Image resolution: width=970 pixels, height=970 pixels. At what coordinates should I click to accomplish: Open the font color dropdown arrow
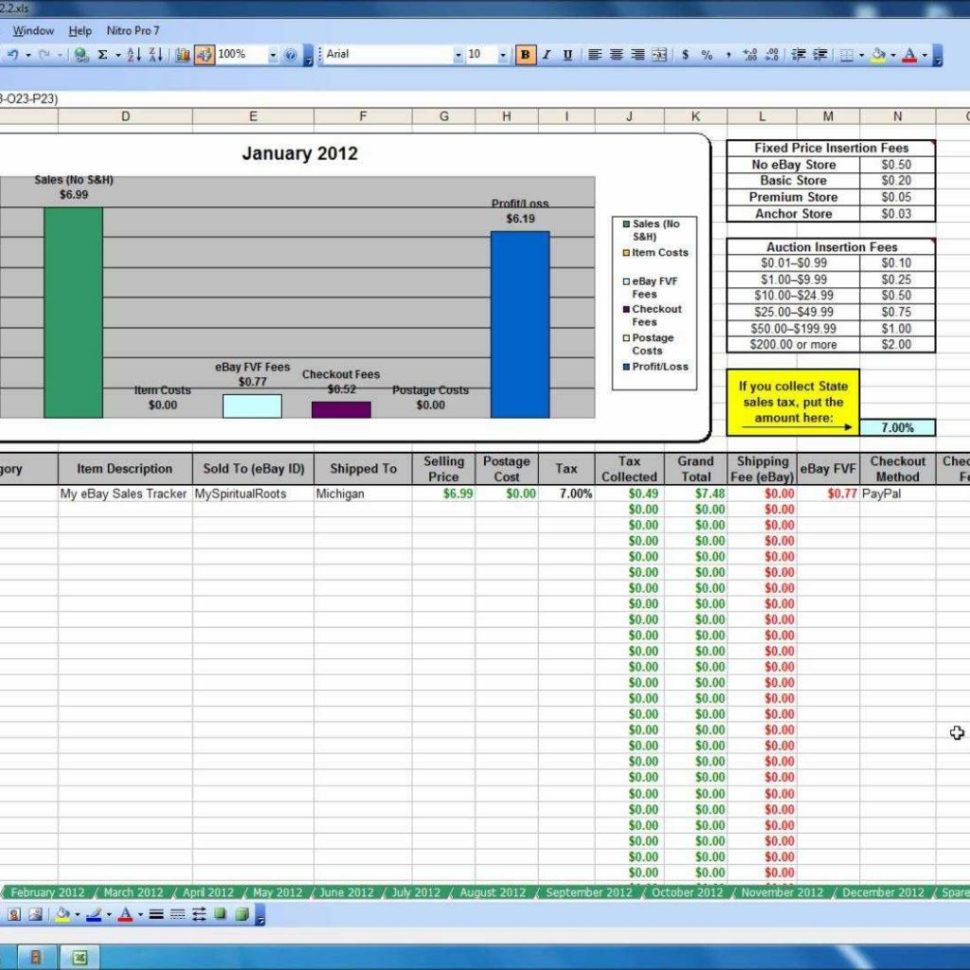tap(922, 55)
